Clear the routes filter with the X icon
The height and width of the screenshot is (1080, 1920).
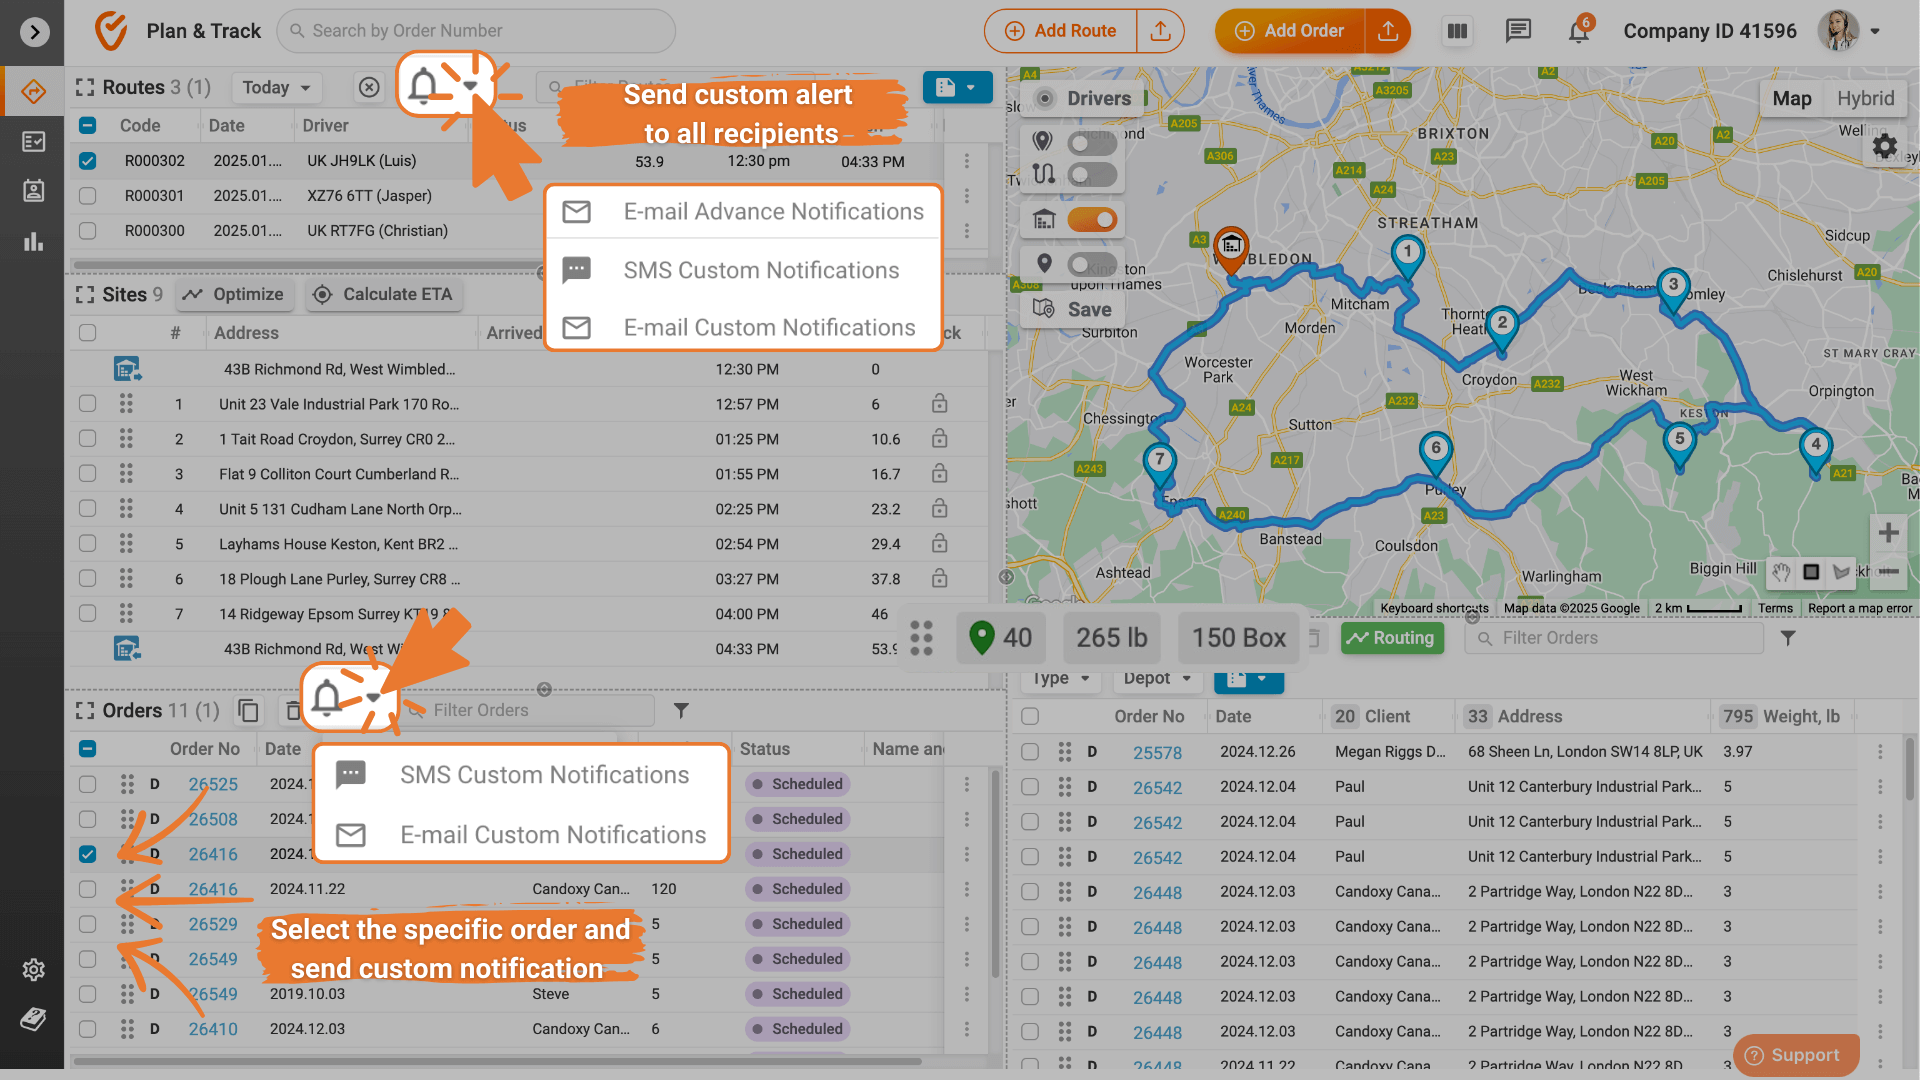(x=369, y=88)
